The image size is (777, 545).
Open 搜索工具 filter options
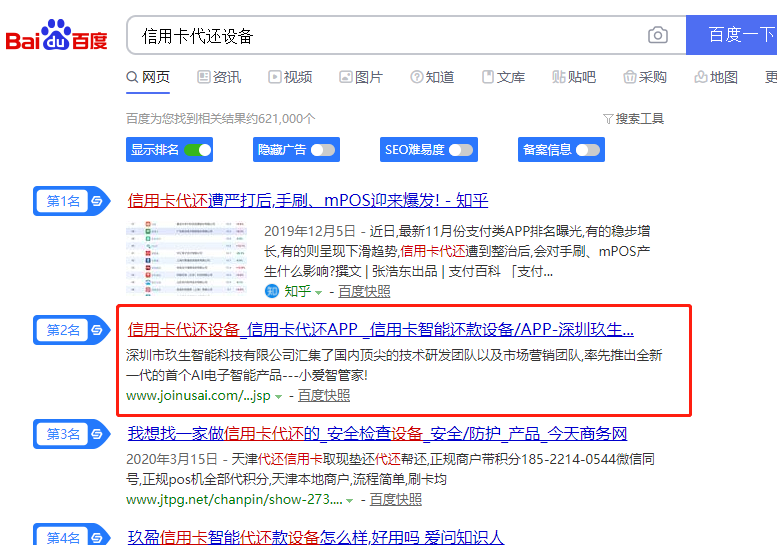634,119
